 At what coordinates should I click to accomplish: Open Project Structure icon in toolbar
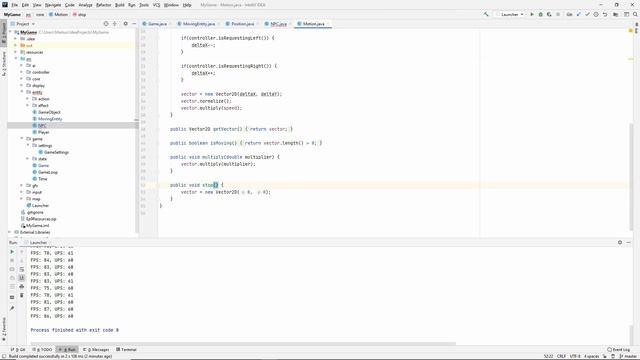(616, 14)
